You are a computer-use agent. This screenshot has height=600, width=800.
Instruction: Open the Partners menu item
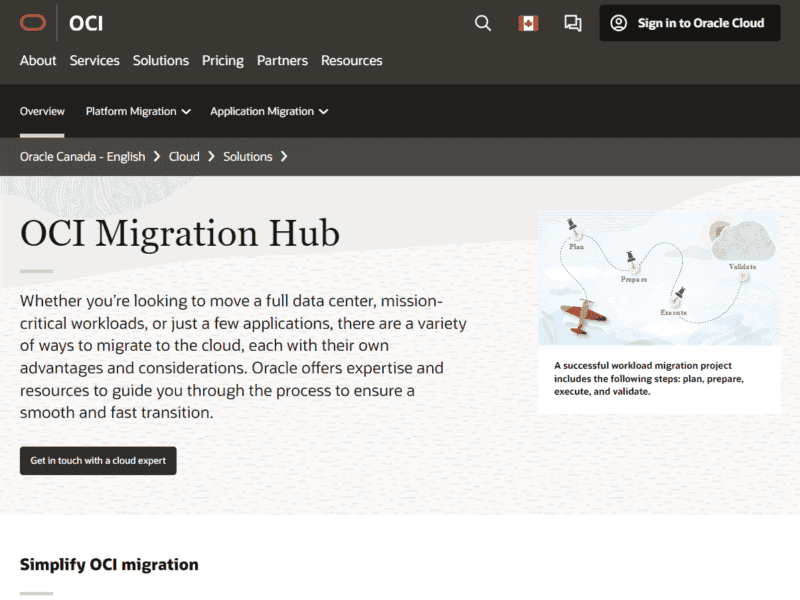(282, 60)
